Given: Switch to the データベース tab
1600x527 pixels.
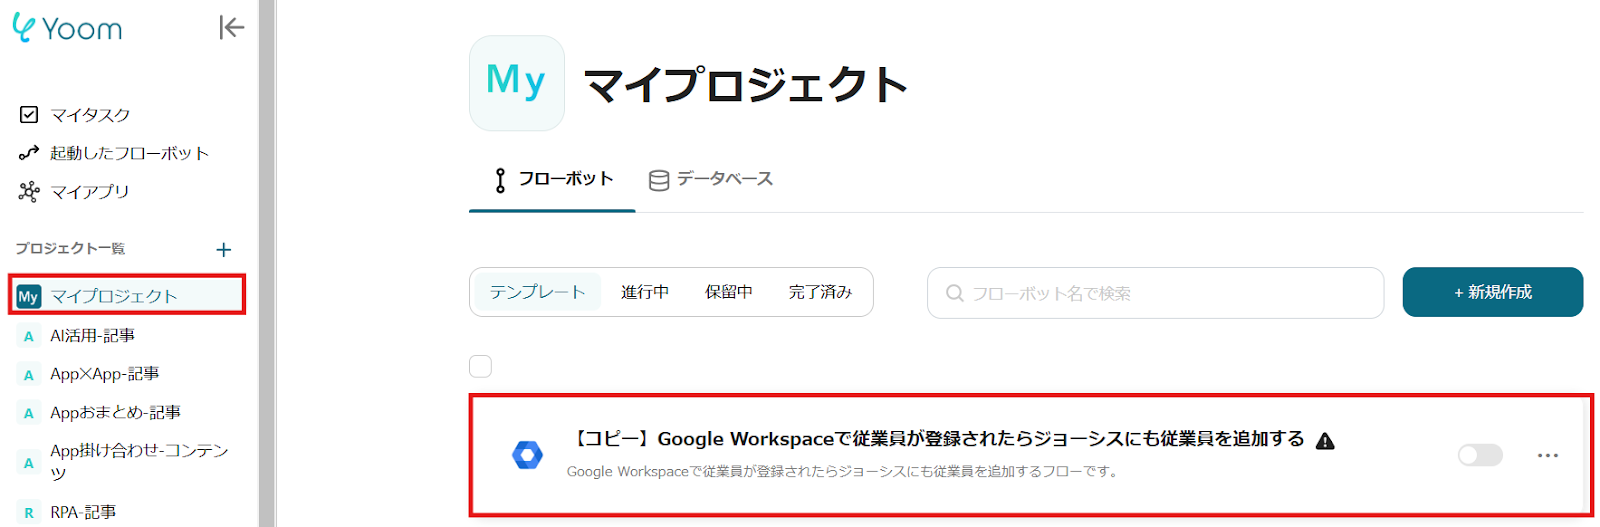Looking at the screenshot, I should 711,180.
